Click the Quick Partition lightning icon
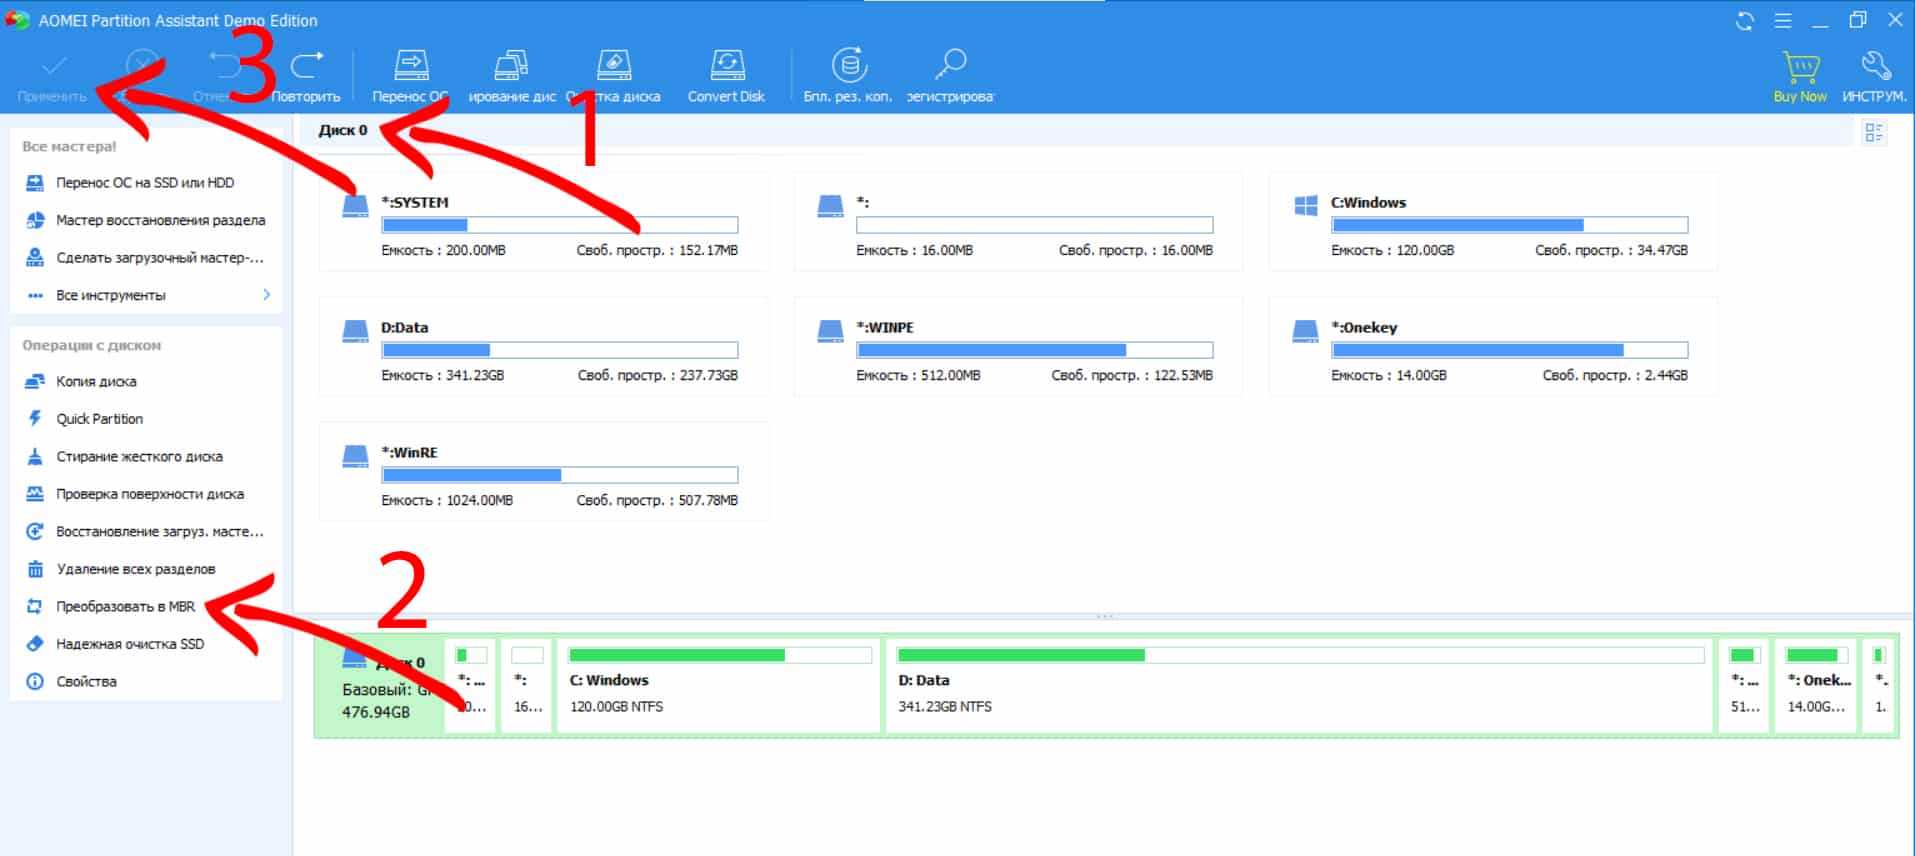Screen dimensions: 1915x856 click(35, 419)
